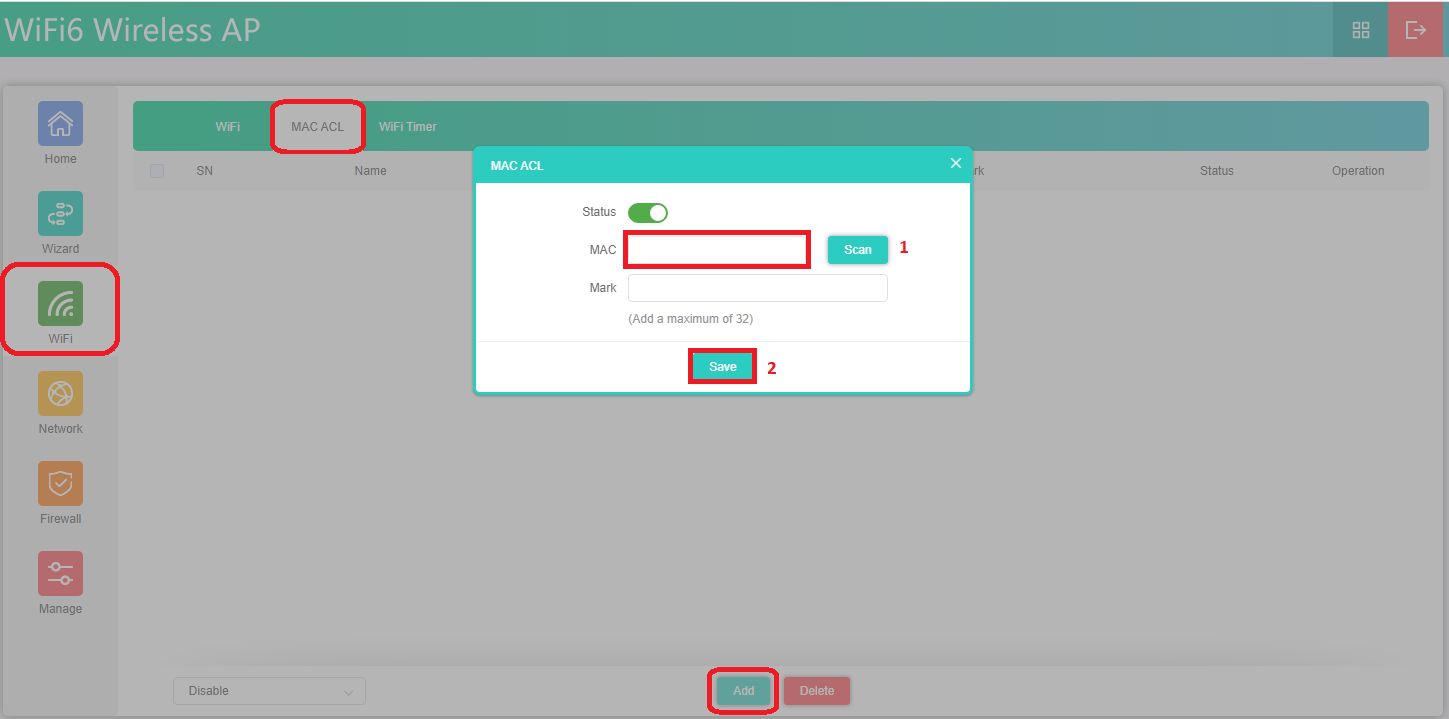The height and width of the screenshot is (719, 1449).
Task: Close the MAC ACL dialog
Action: point(955,163)
